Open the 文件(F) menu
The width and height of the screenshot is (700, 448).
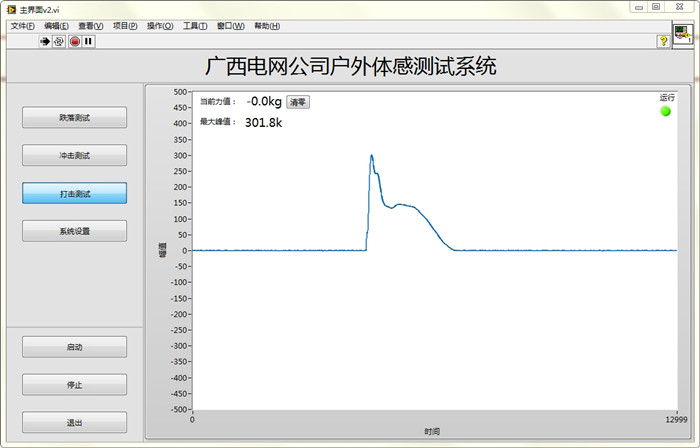tap(22, 26)
